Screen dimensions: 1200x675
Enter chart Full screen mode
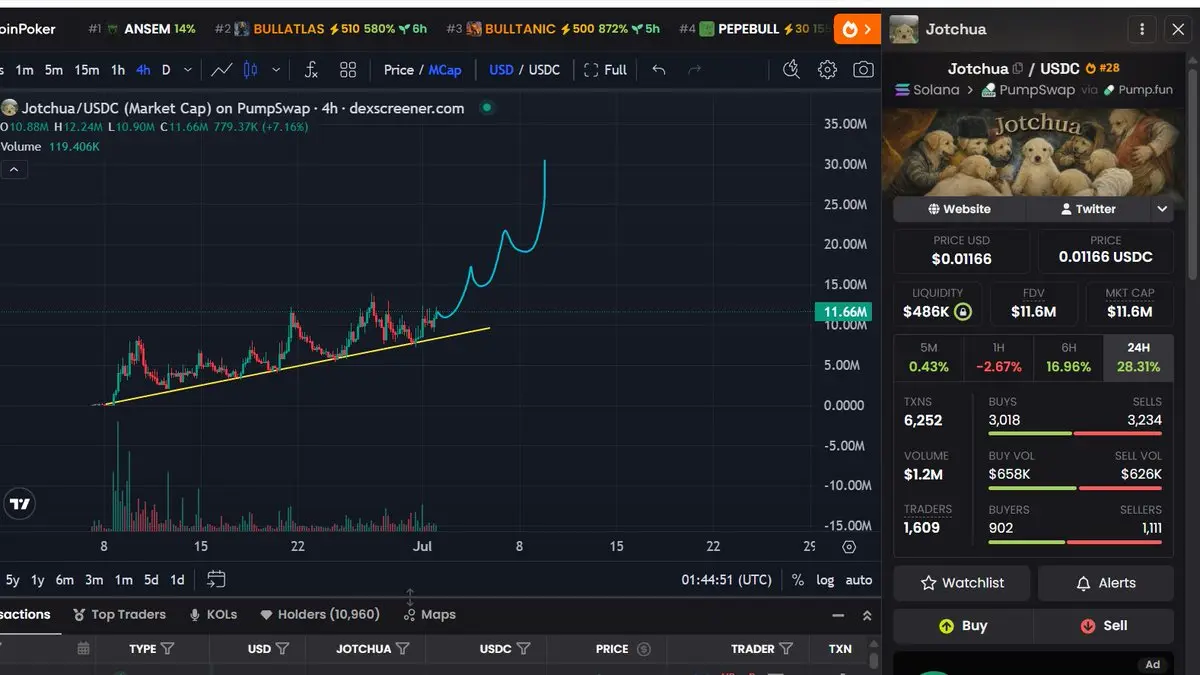coord(605,70)
